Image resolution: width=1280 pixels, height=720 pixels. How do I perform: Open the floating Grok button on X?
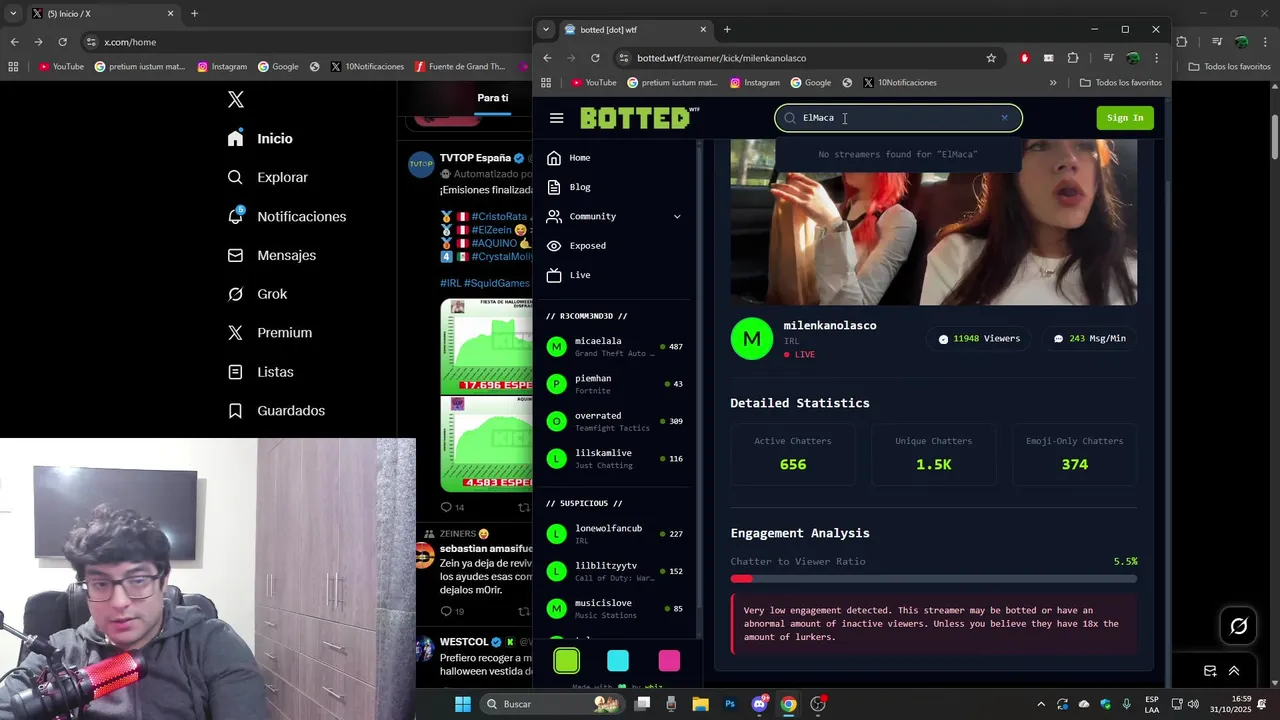[x=1238, y=626]
